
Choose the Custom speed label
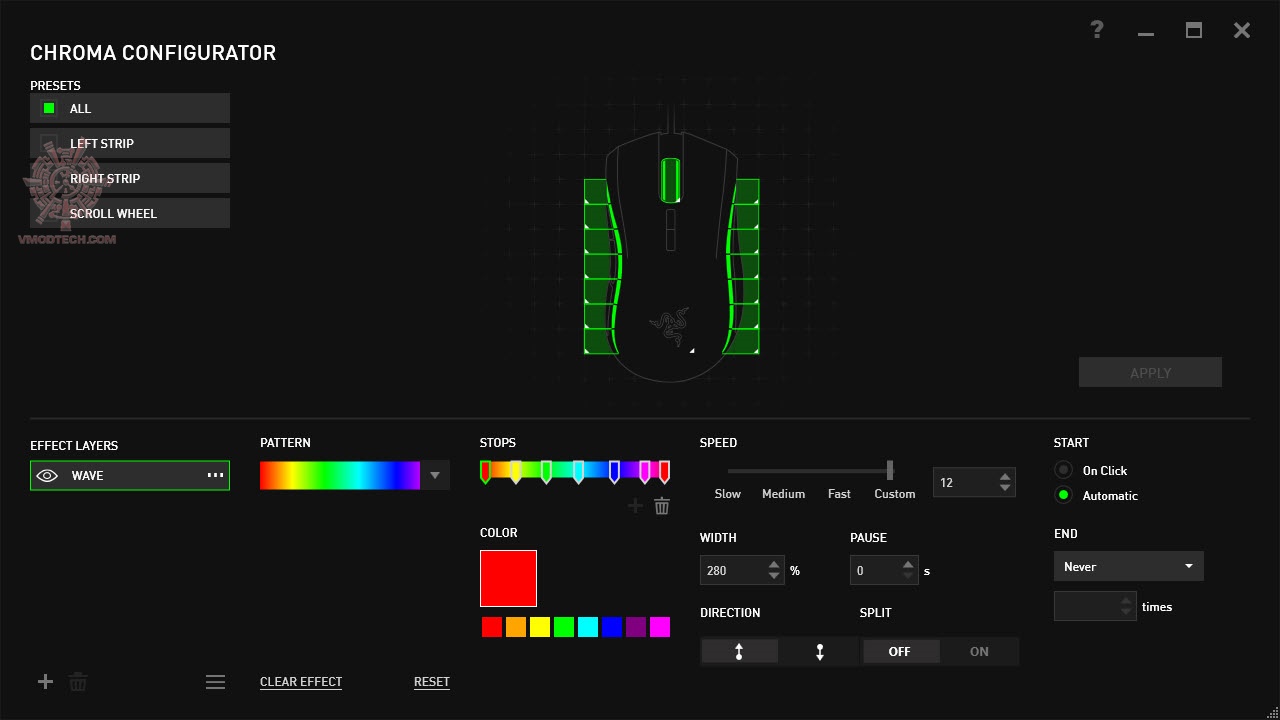(x=895, y=494)
